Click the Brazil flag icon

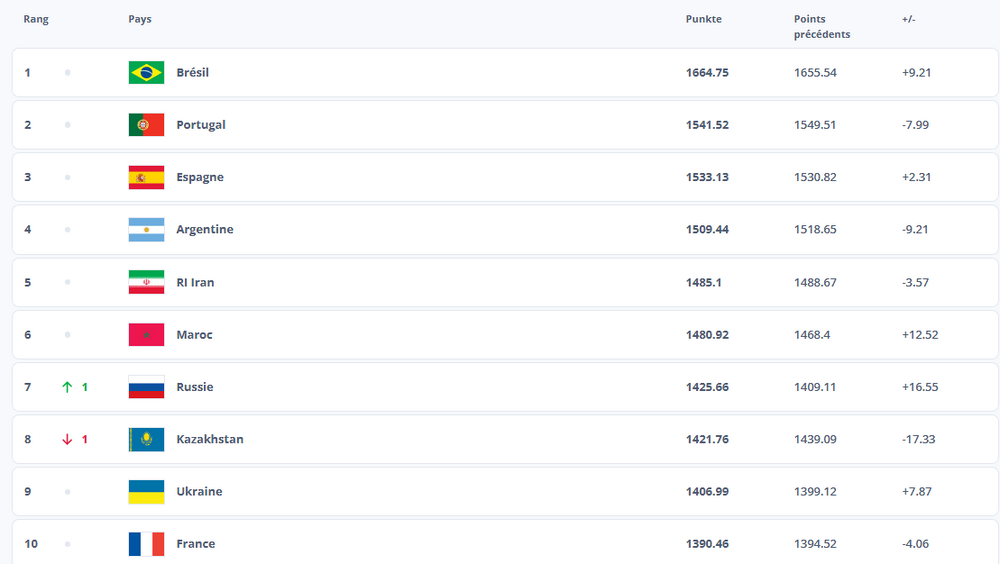[146, 73]
